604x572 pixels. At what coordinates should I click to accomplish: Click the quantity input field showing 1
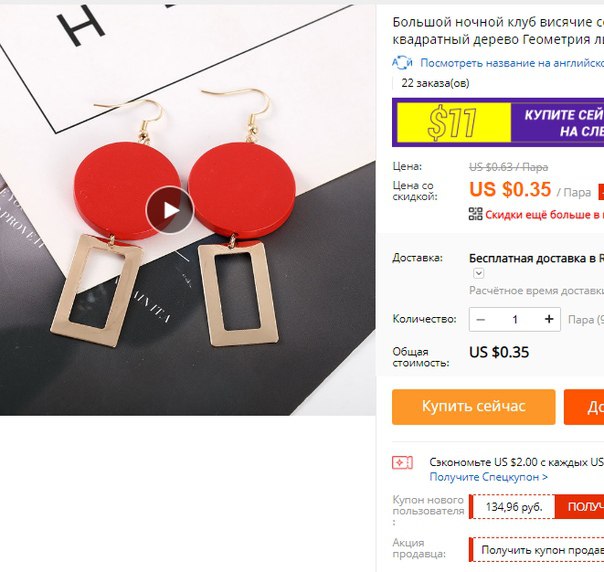point(515,319)
